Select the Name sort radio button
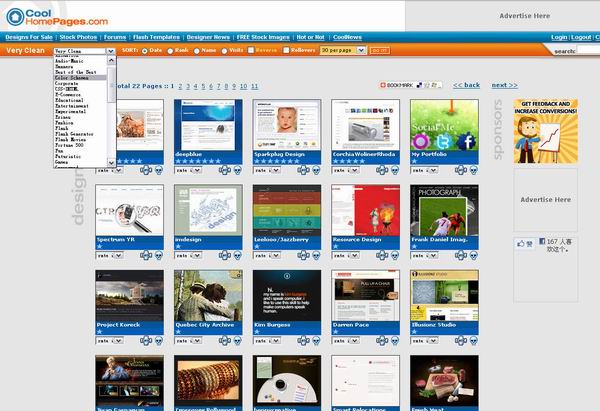600x411 pixels. 197,51
